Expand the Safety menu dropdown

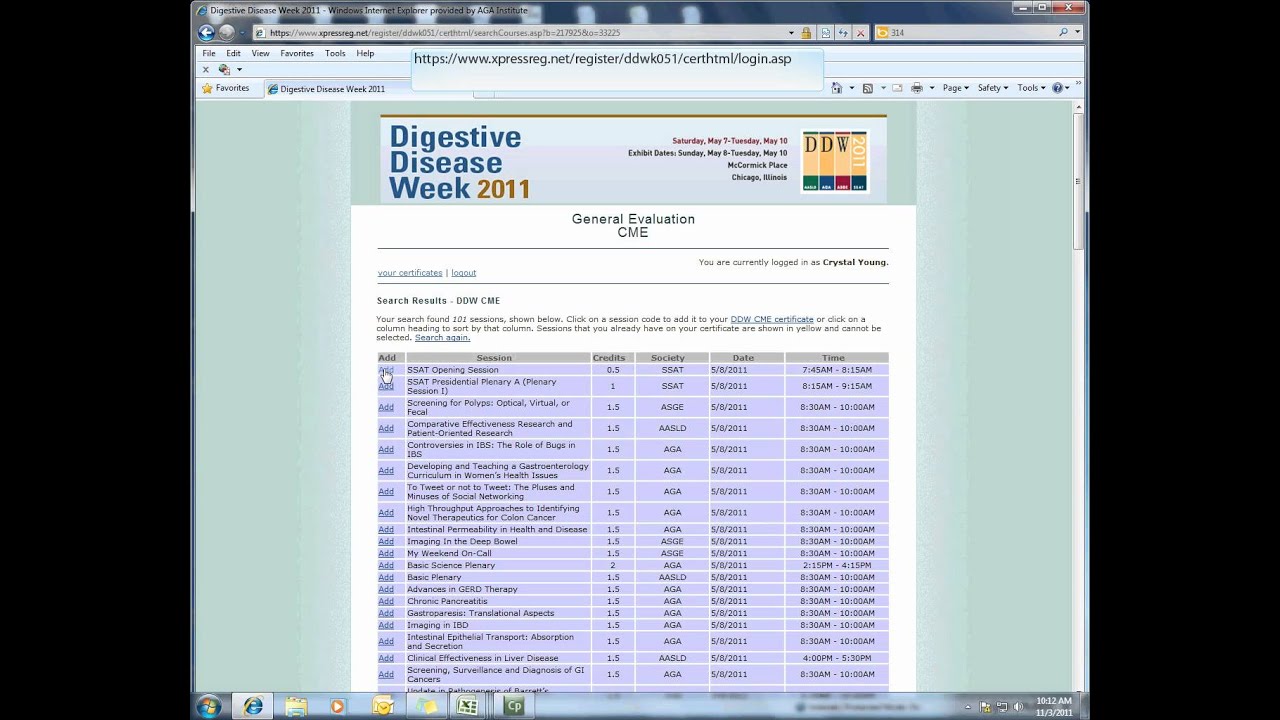click(x=993, y=88)
